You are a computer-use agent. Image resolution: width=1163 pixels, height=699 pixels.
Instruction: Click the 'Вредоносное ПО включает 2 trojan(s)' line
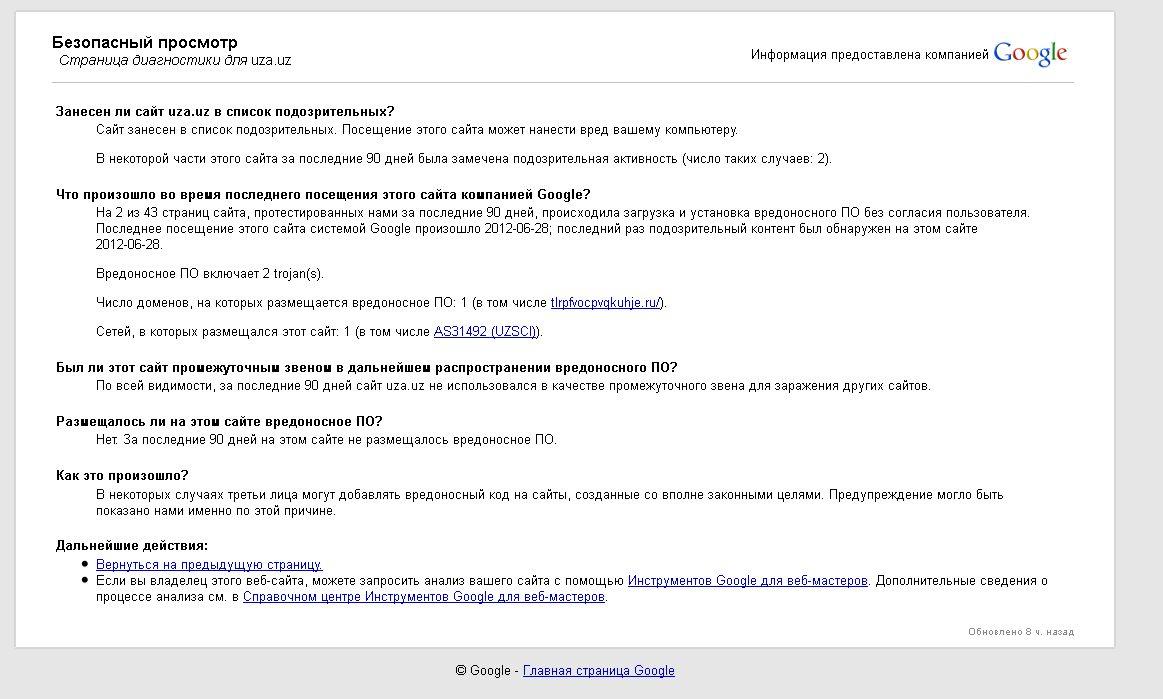tap(210, 274)
